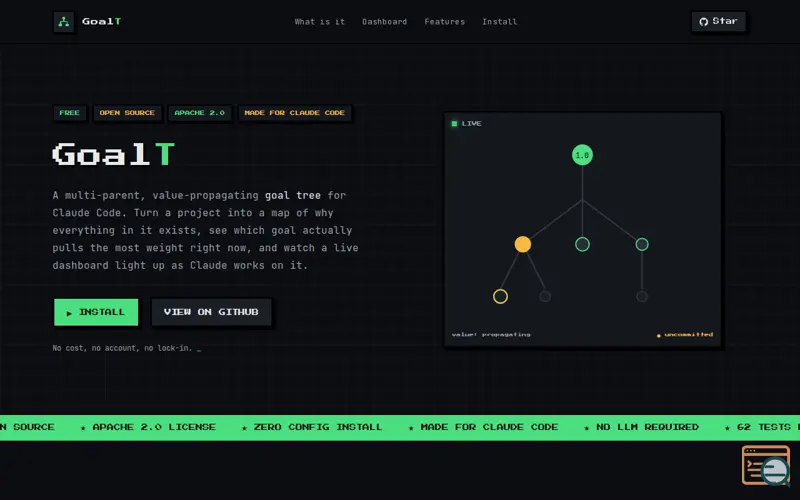Screen dimensions: 800x500
Task: Click the APACHE 2.0 badge
Action: [199, 113]
